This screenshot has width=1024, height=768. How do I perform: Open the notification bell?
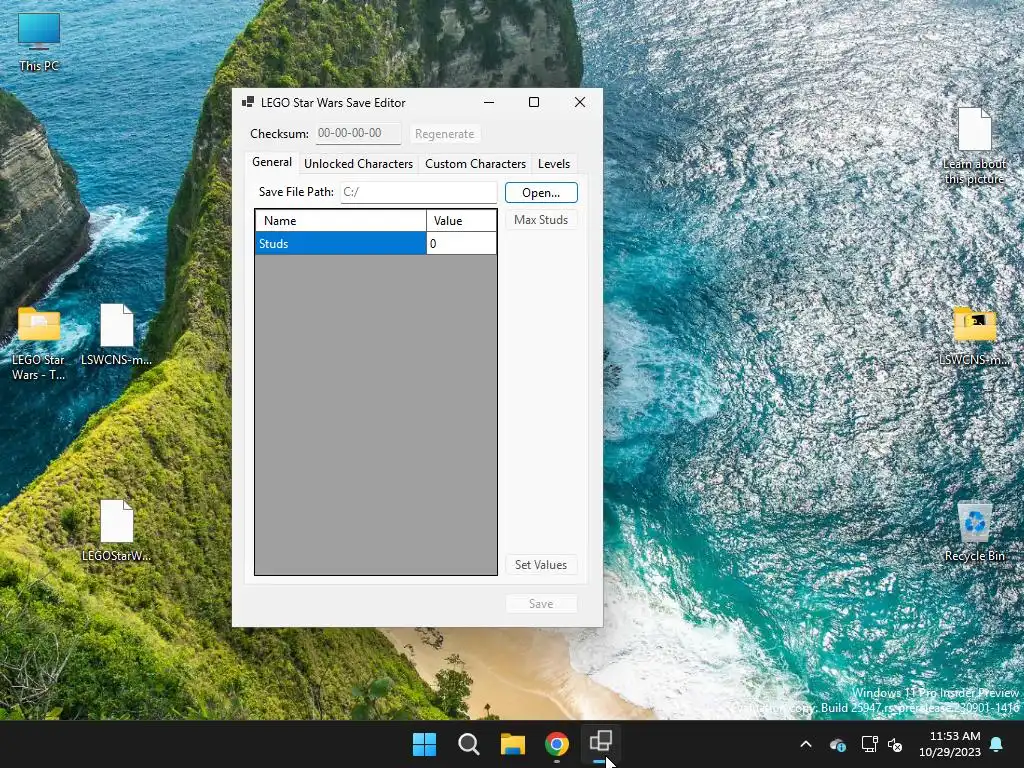[997, 744]
